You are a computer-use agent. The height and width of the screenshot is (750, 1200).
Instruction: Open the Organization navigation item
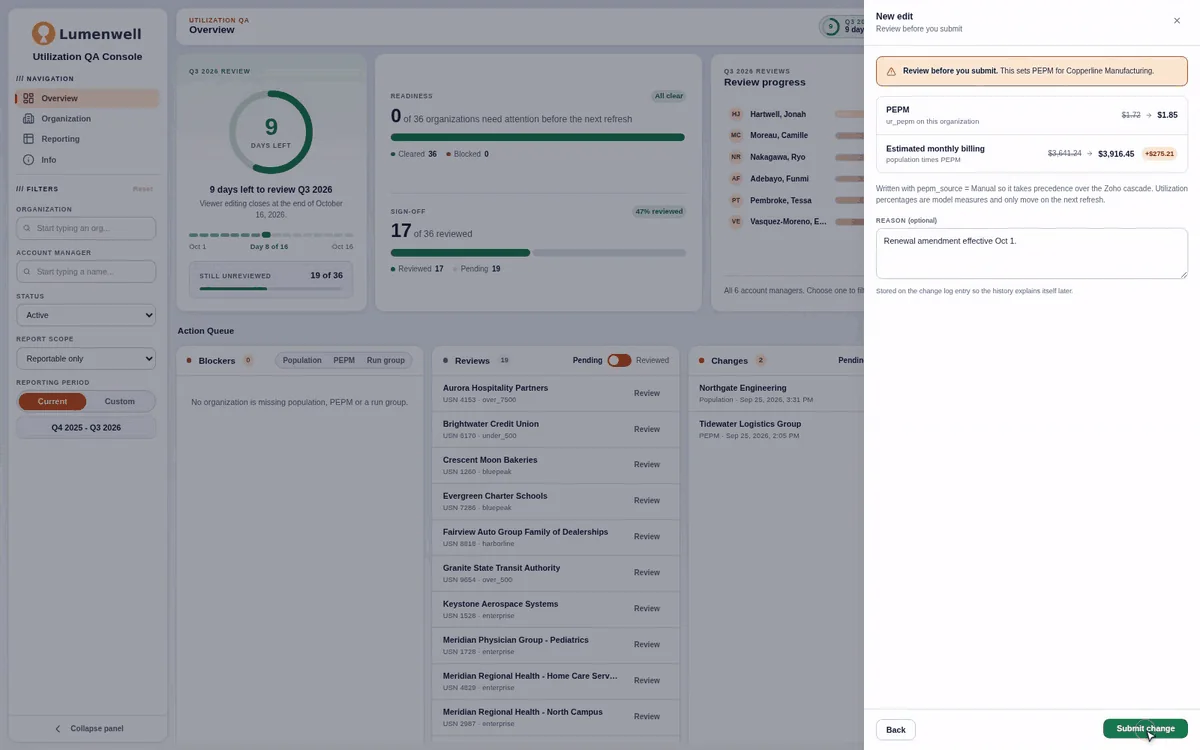[x=87, y=119]
